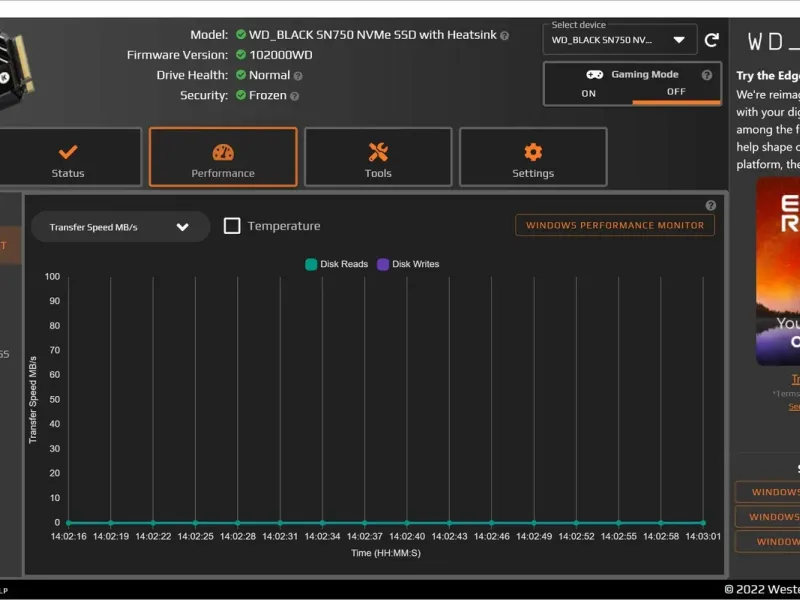Click green check icon beside Firmware Version

[241, 55]
